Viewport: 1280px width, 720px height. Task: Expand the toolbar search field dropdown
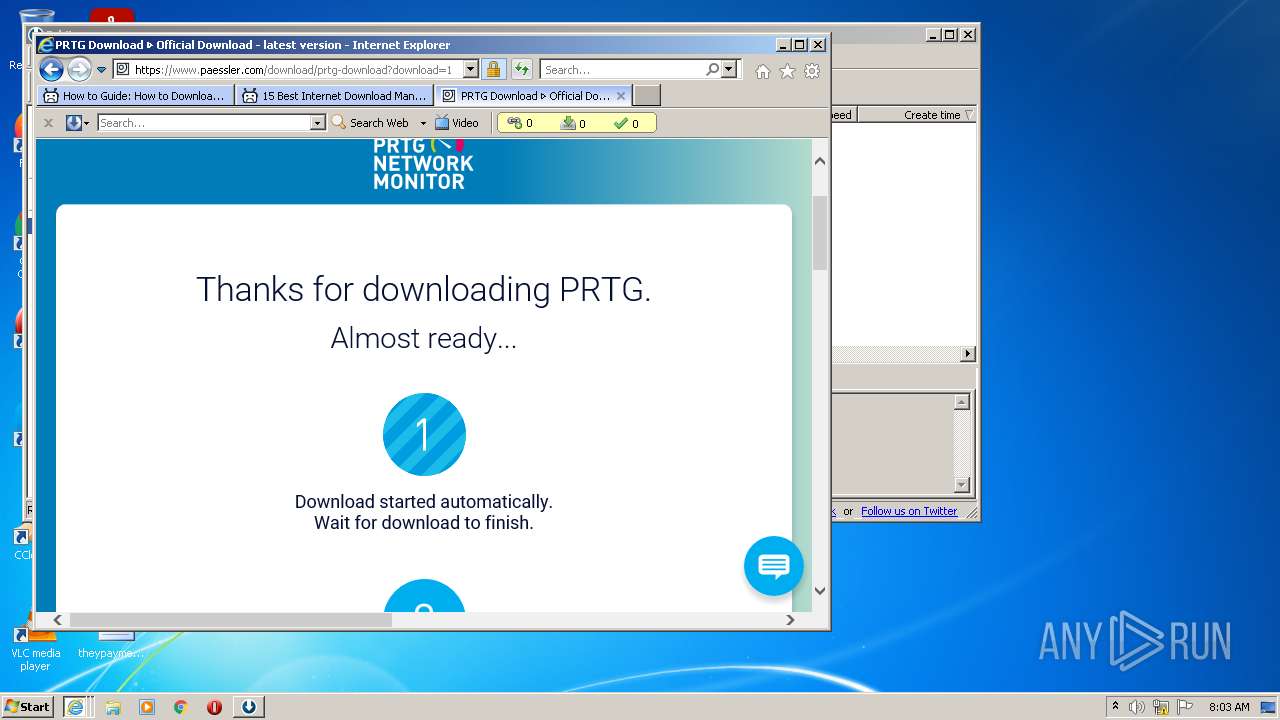point(318,123)
